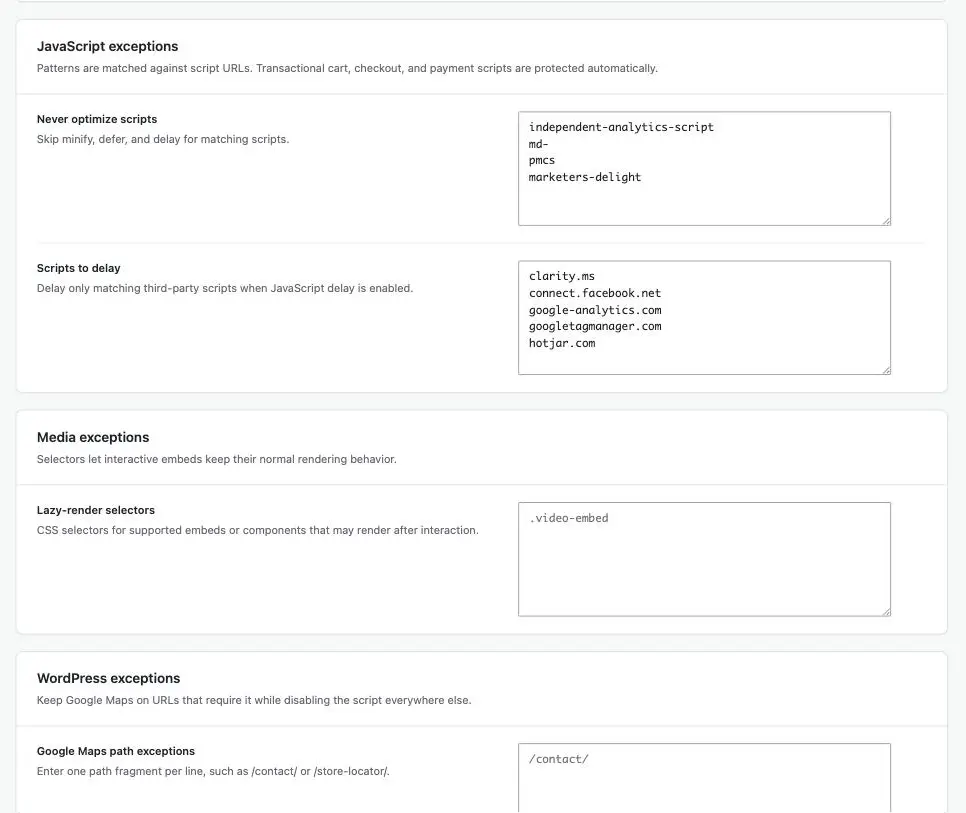Click the Never optimize scripts textarea
Image resolution: width=966 pixels, height=813 pixels.
[704, 168]
